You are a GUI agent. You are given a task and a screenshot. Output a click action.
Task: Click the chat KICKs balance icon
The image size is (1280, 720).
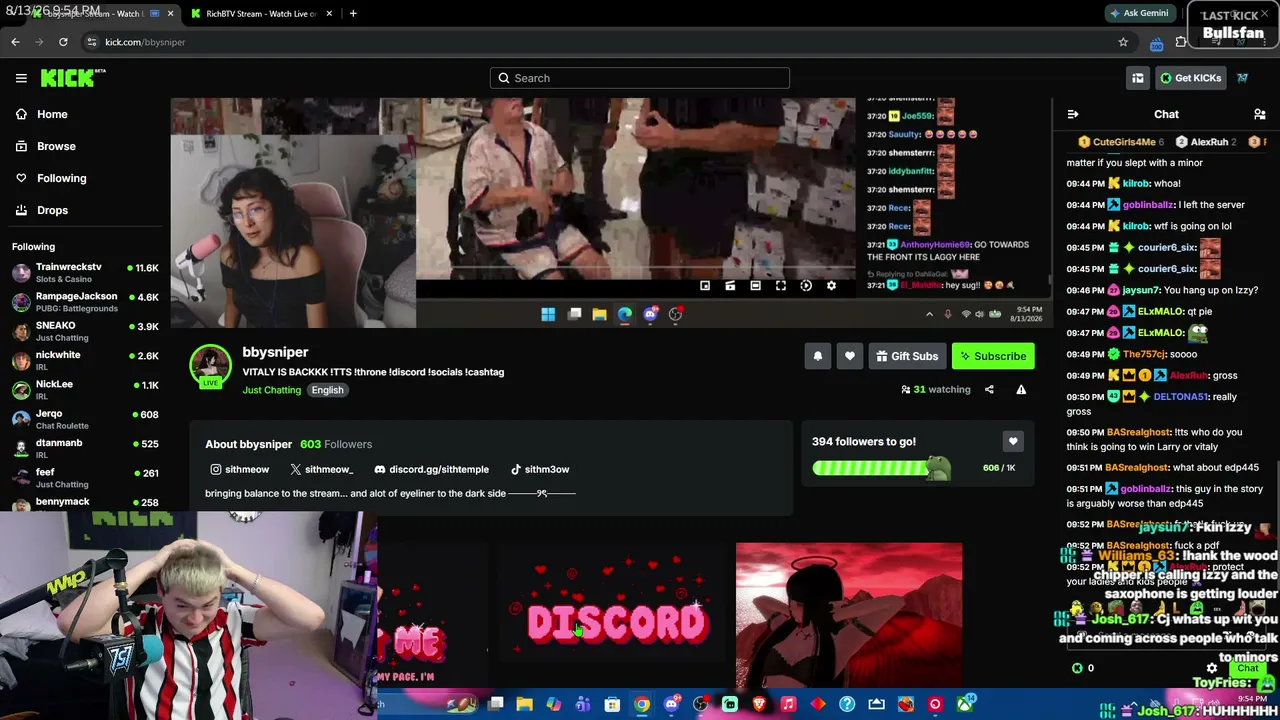pyautogui.click(x=1077, y=668)
